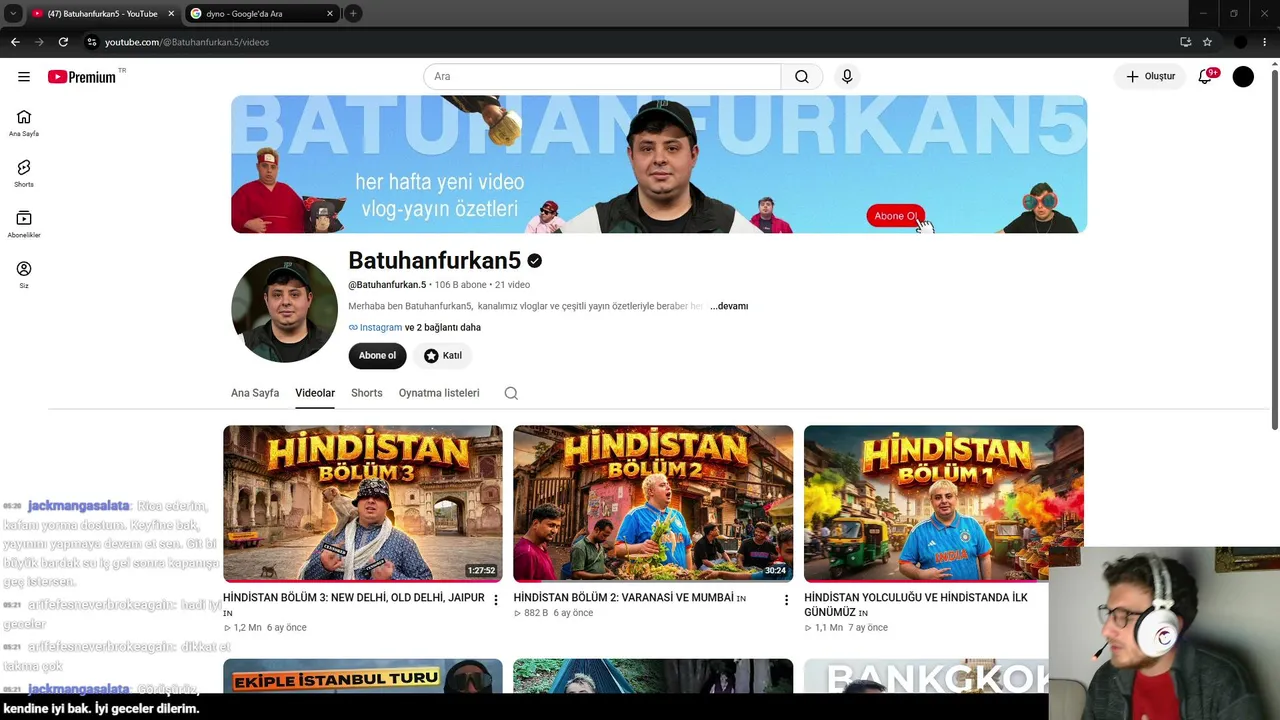Image resolution: width=1280 pixels, height=720 pixels.
Task: Switch to the Shorts channel tab
Action: [366, 393]
